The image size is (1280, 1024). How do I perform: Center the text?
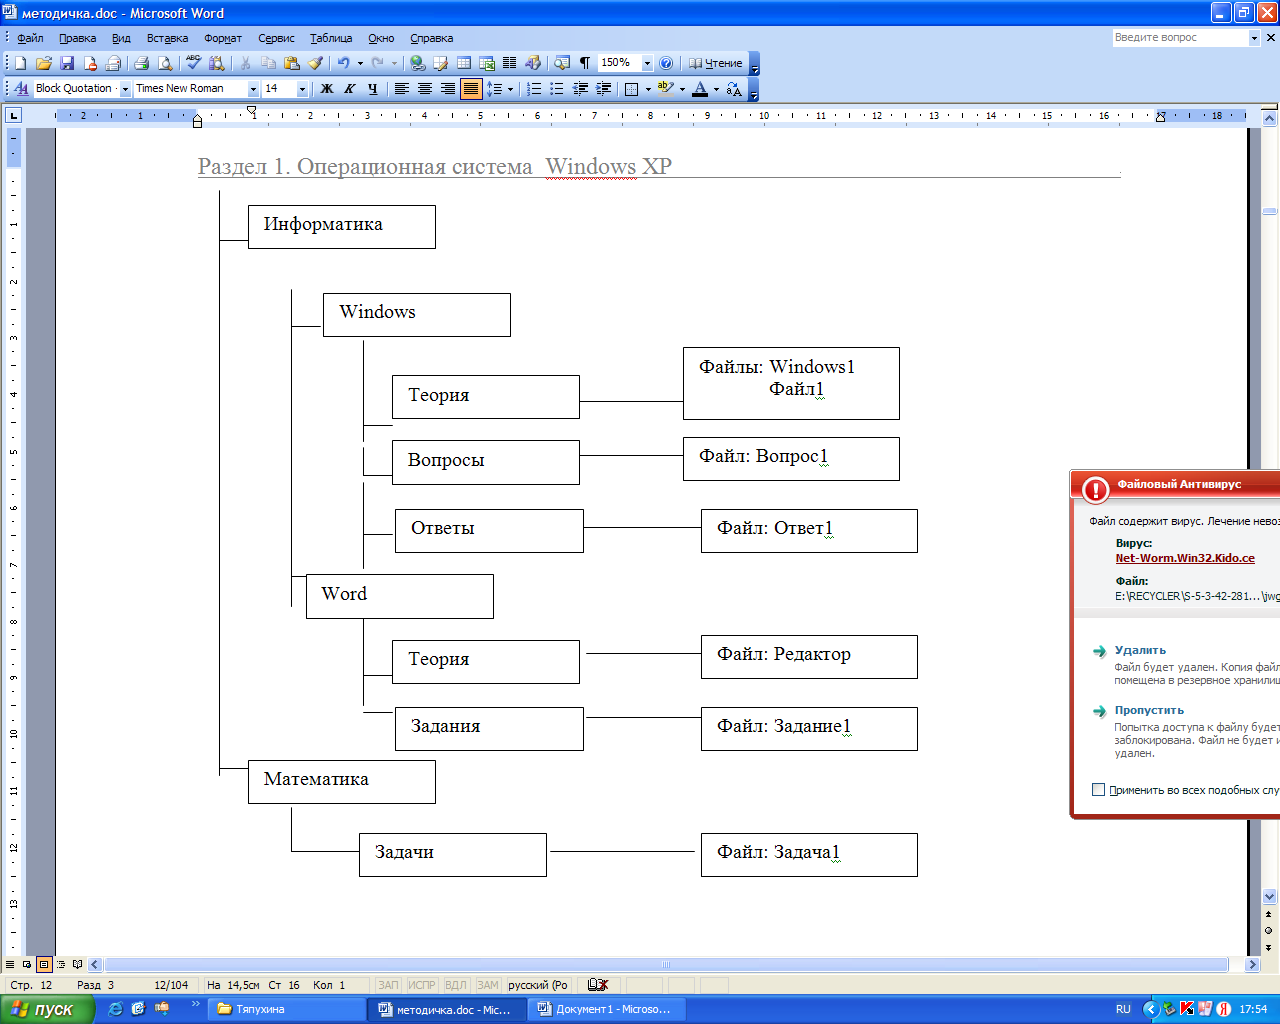[x=424, y=89]
